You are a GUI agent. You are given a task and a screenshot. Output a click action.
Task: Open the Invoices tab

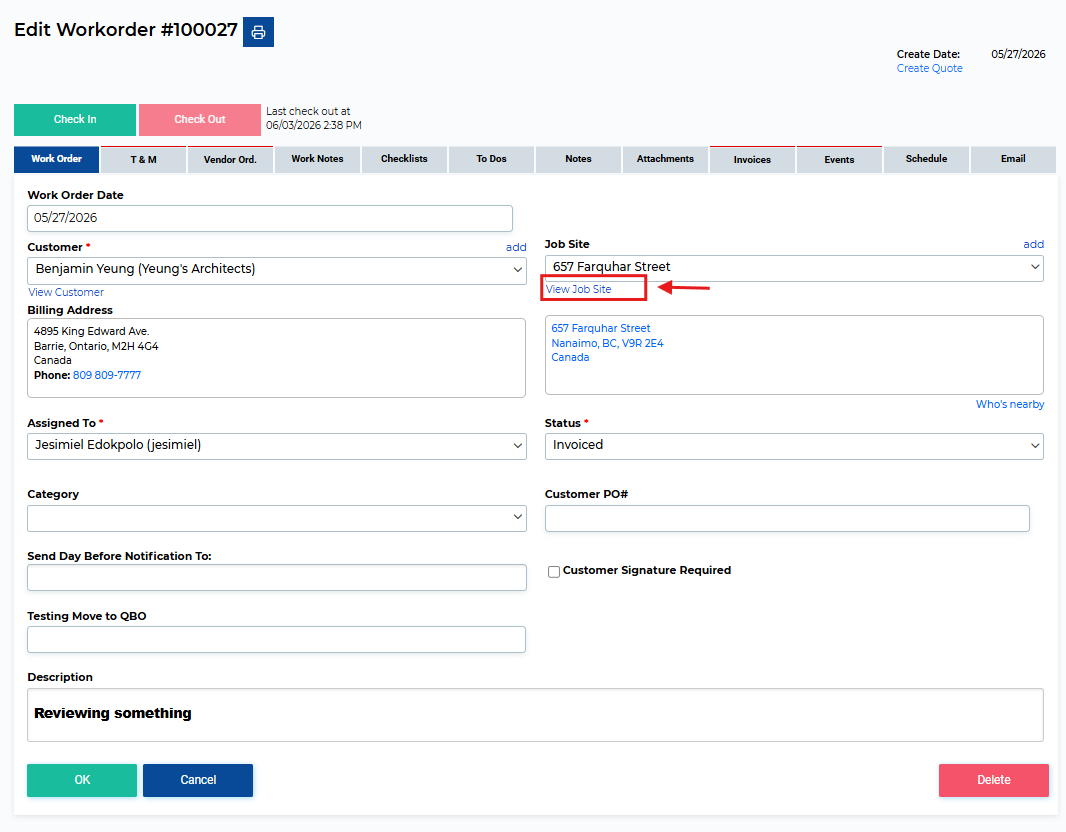click(x=753, y=160)
